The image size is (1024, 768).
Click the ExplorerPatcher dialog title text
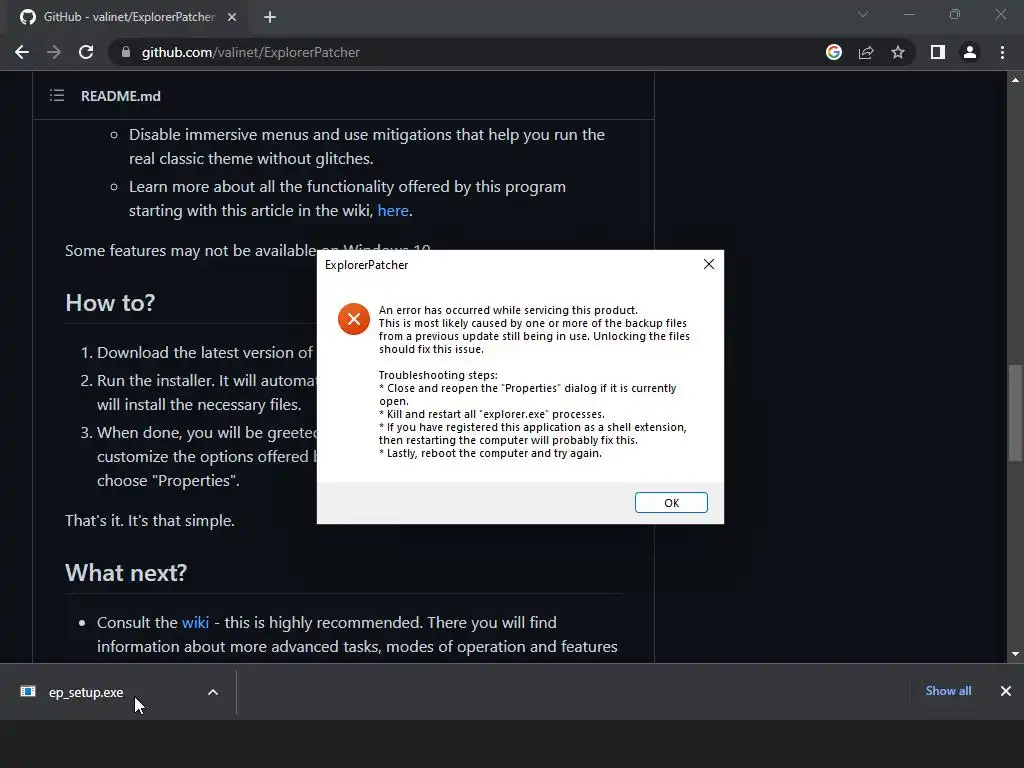[366, 264]
